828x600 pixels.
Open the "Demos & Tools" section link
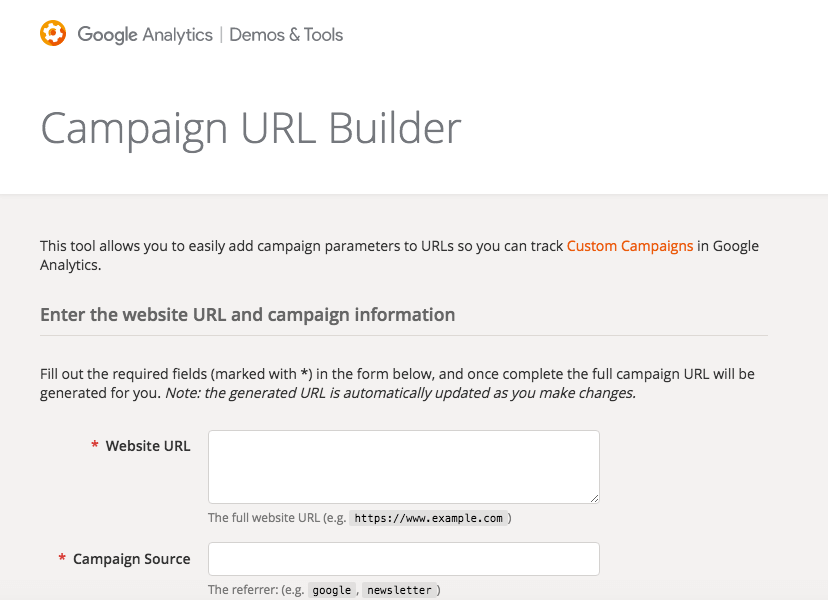click(286, 33)
